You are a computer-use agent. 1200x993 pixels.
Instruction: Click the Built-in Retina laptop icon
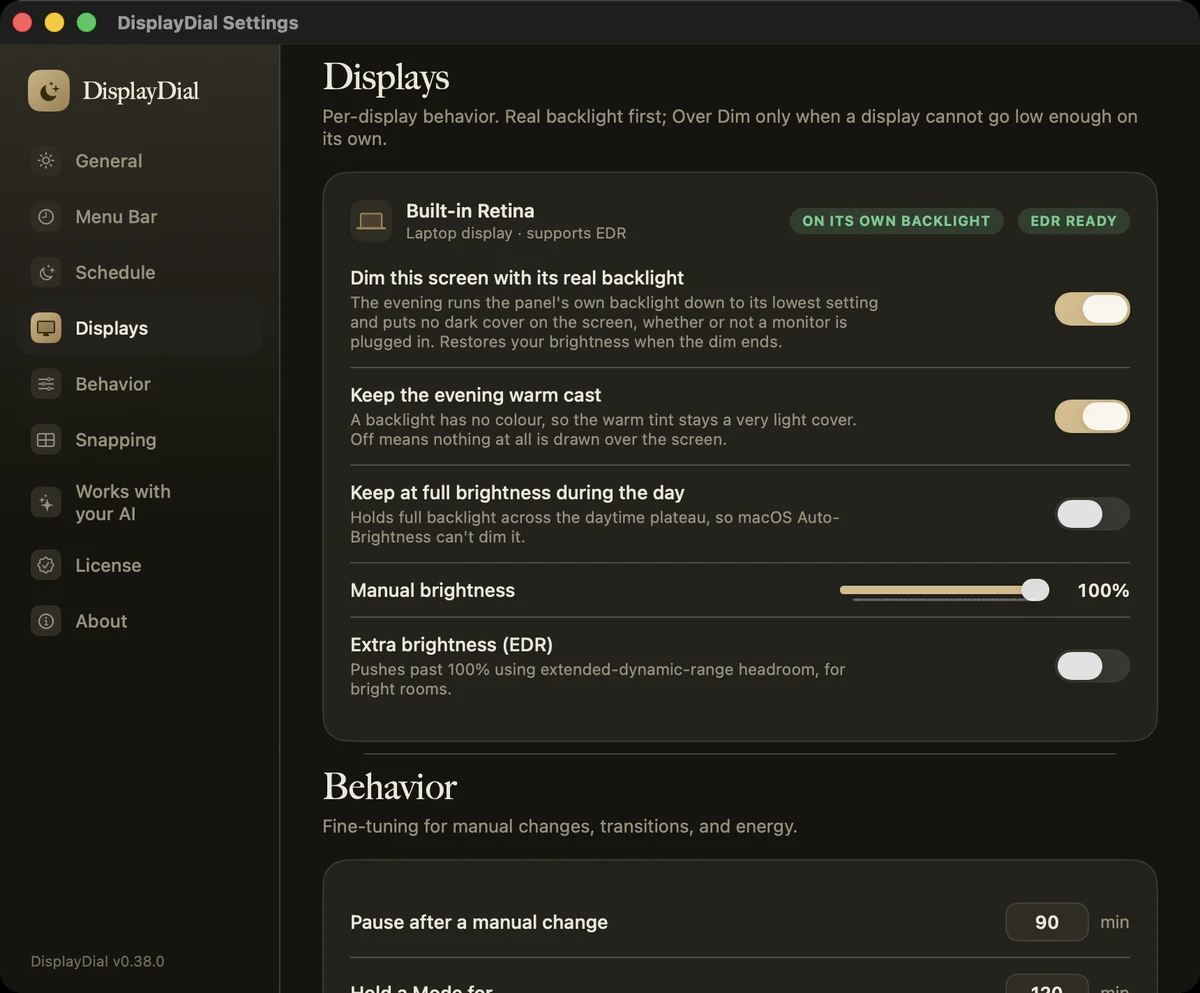point(371,221)
